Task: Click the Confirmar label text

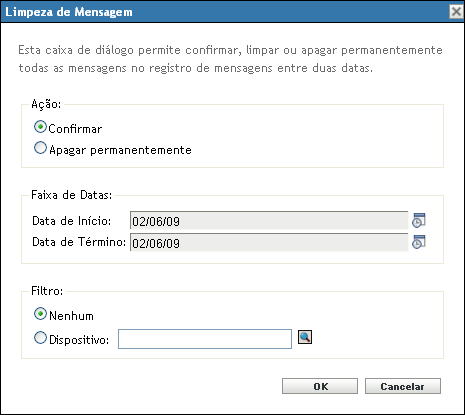Action: [x=75, y=129]
